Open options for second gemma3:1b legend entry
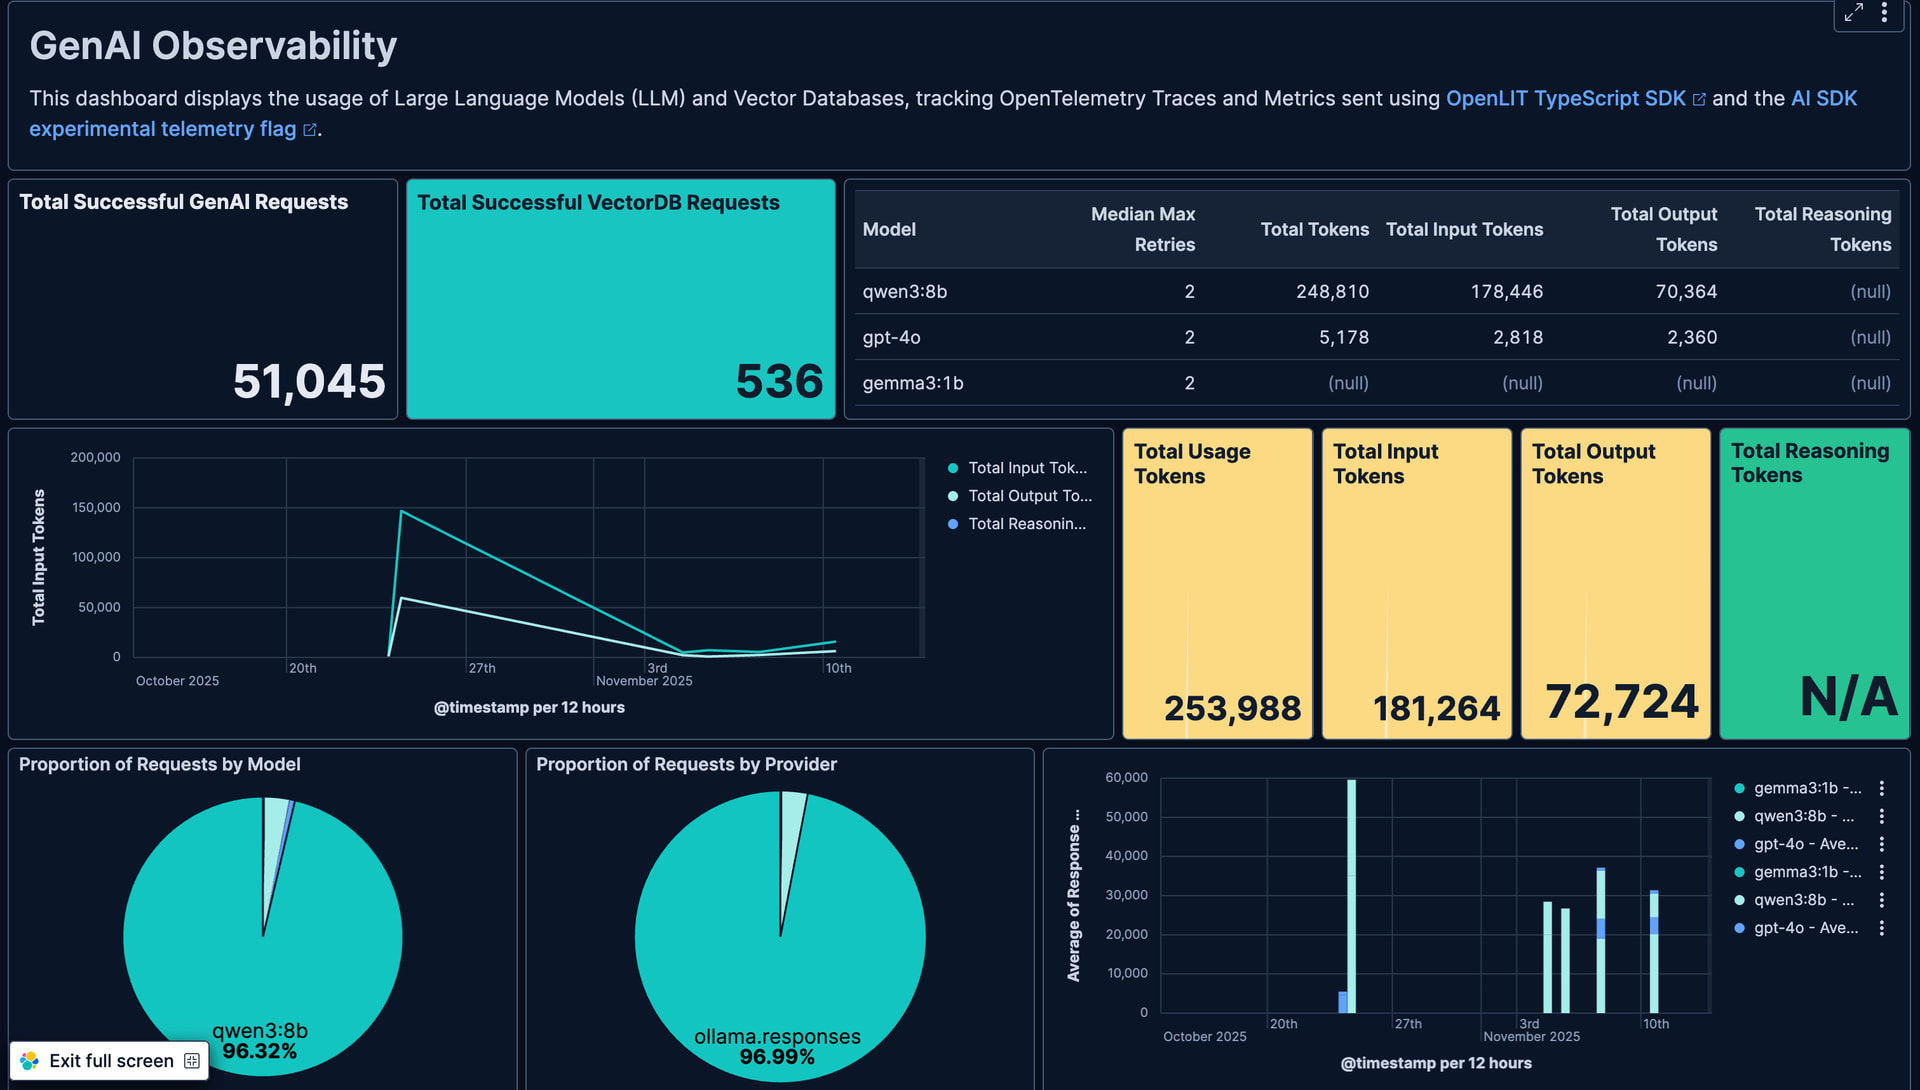Viewport: 1920px width, 1090px height. (x=1881, y=872)
